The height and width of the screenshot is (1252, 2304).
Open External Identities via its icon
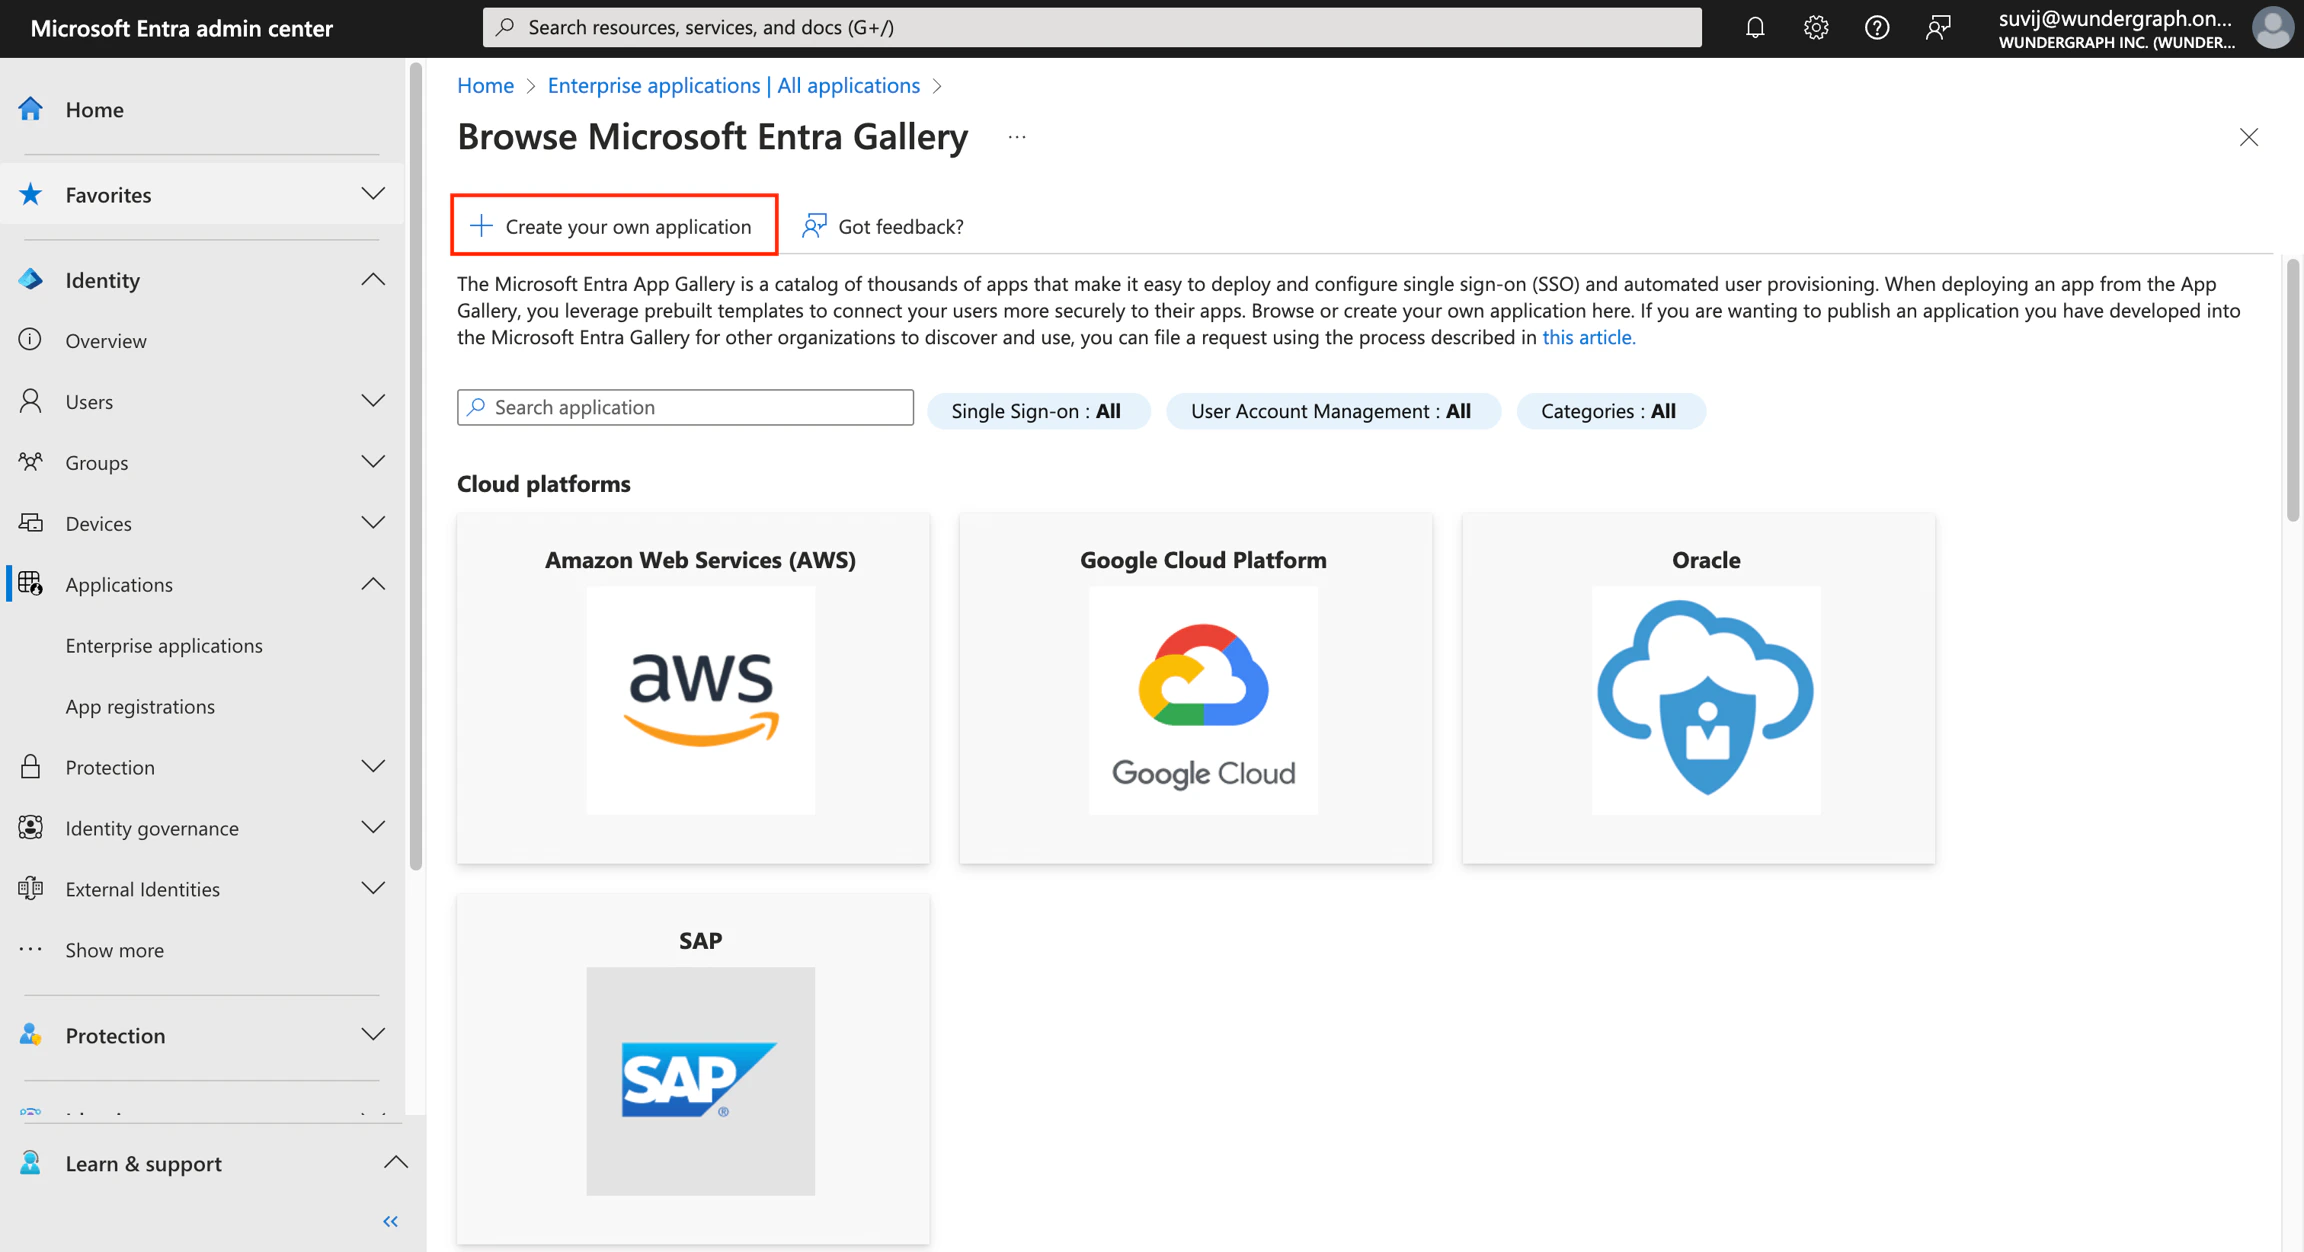[x=30, y=888]
